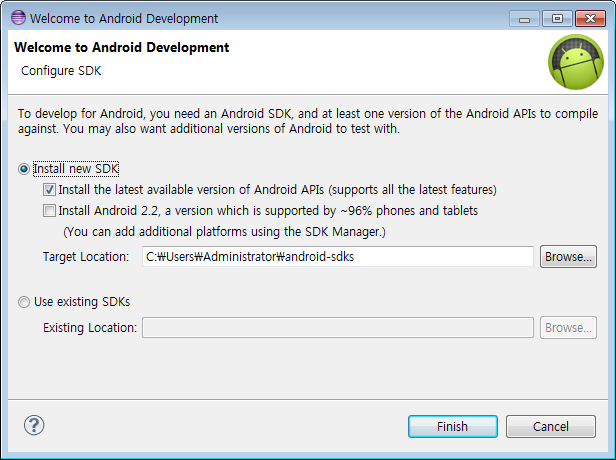Minimize the Welcome to Android Development window
This screenshot has width=616, height=460.
pos(524,18)
